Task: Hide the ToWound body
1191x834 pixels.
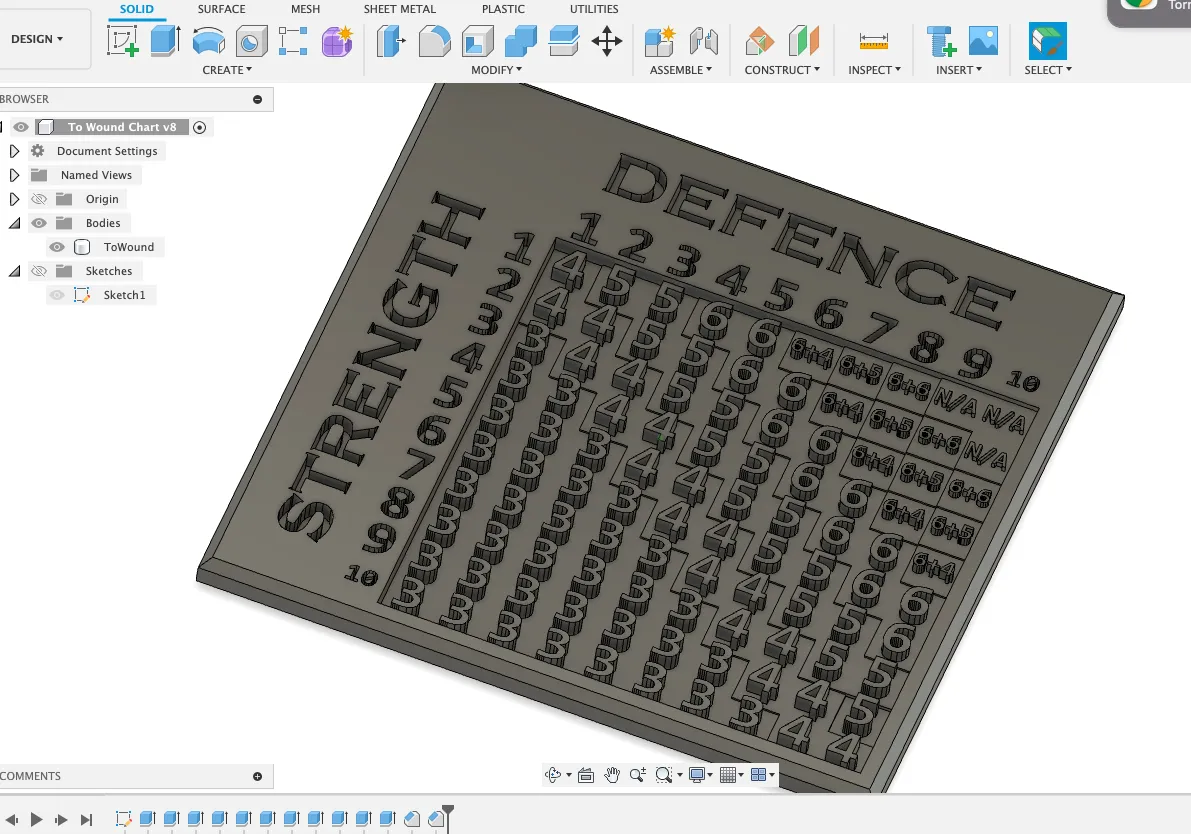Action: point(57,247)
